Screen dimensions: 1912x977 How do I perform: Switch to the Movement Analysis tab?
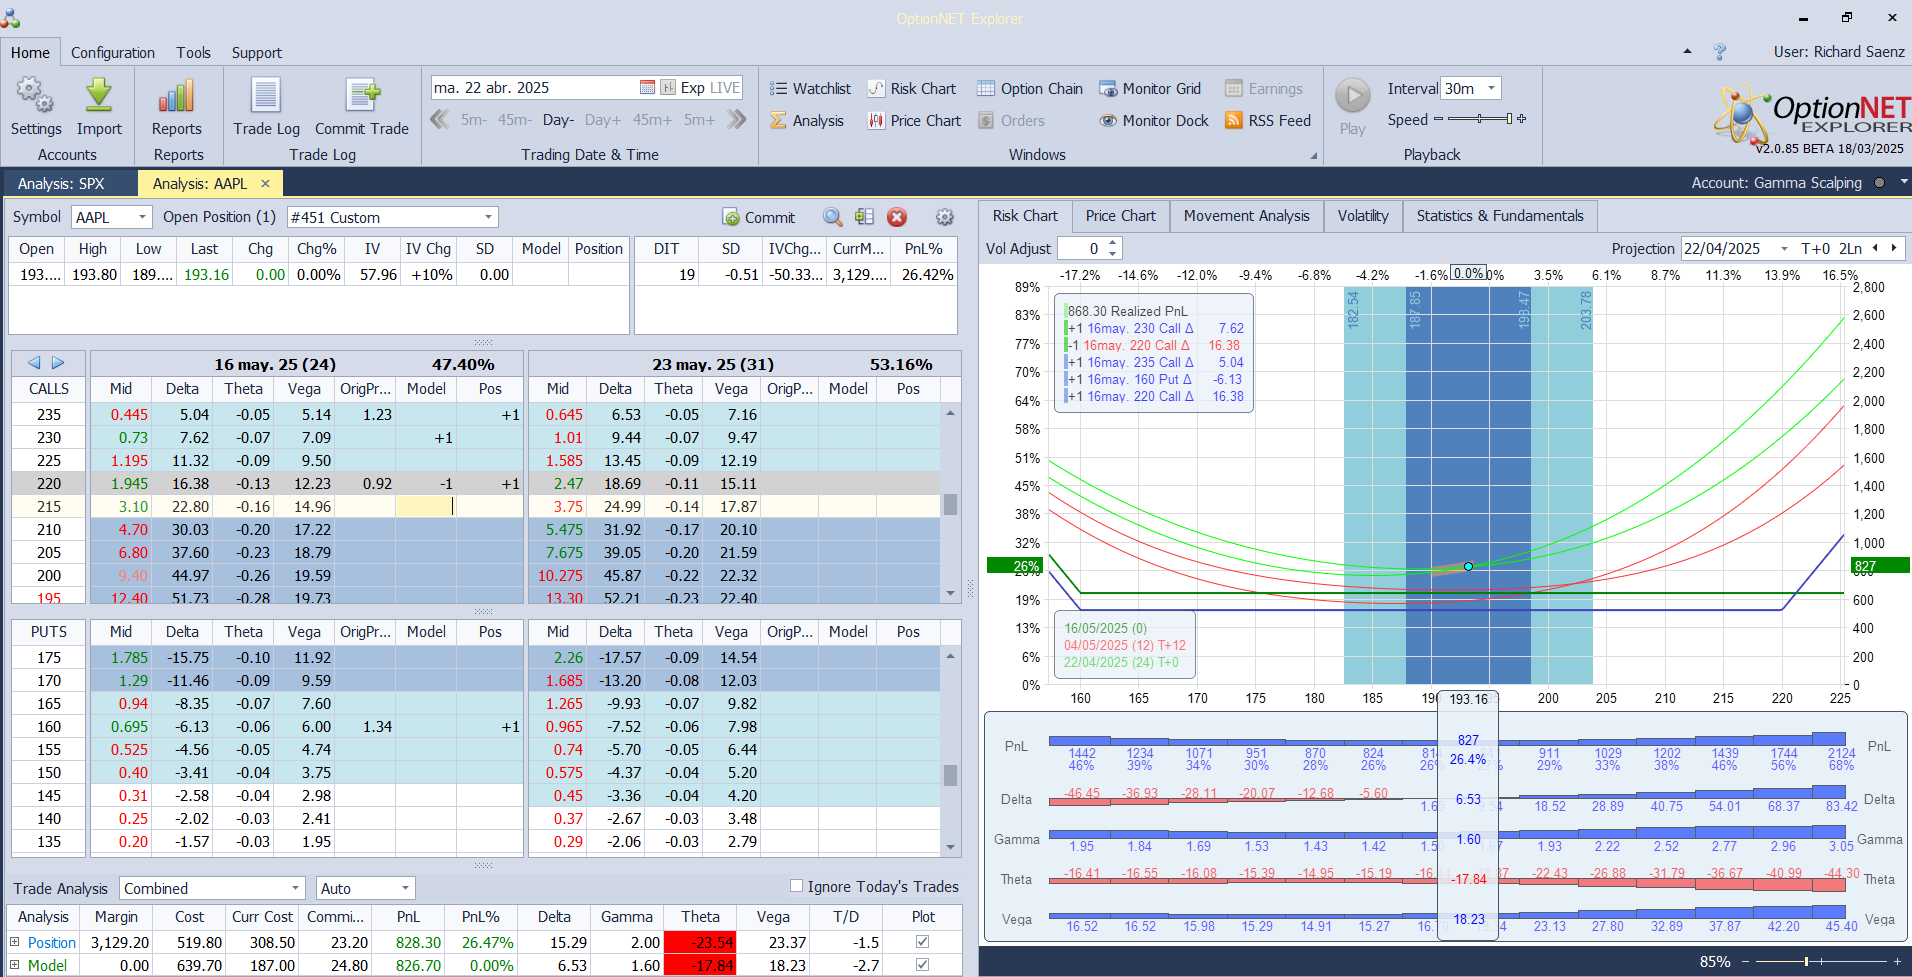(x=1246, y=216)
